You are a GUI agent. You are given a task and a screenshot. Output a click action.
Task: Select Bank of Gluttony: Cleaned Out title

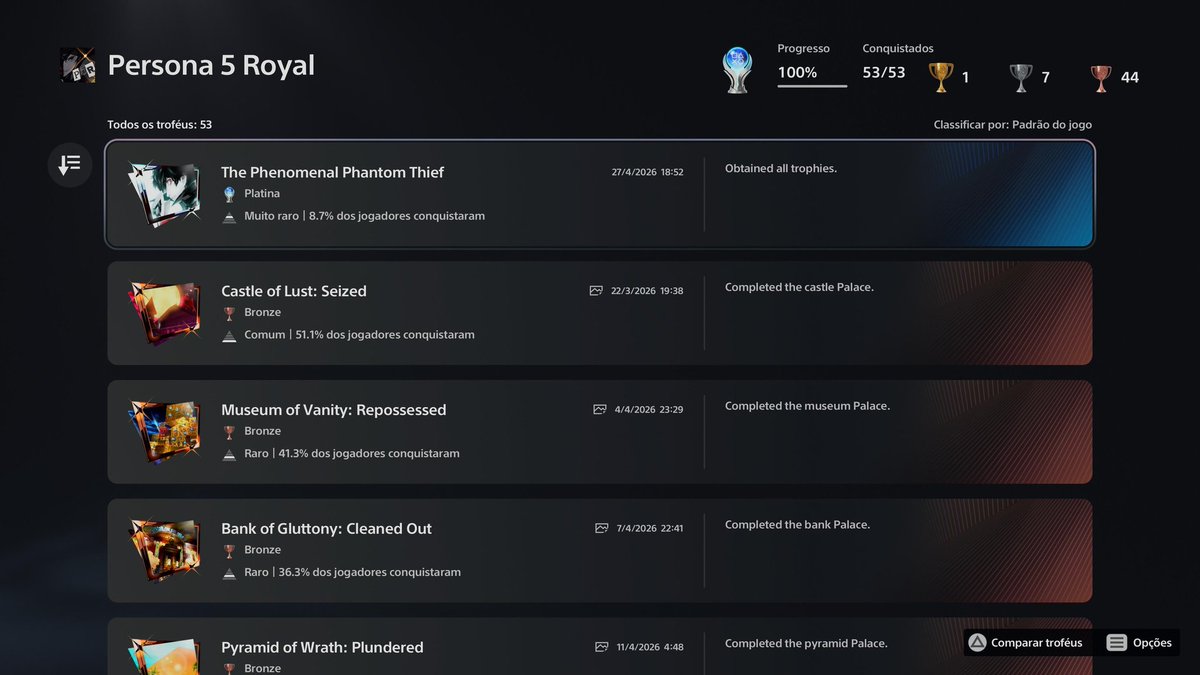click(327, 529)
